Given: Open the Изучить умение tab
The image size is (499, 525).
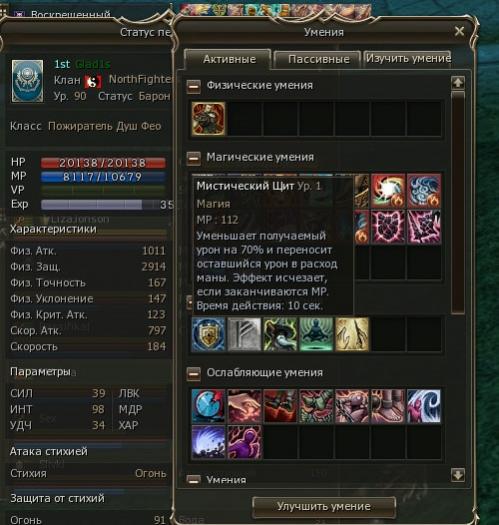Looking at the screenshot, I should click(x=408, y=59).
